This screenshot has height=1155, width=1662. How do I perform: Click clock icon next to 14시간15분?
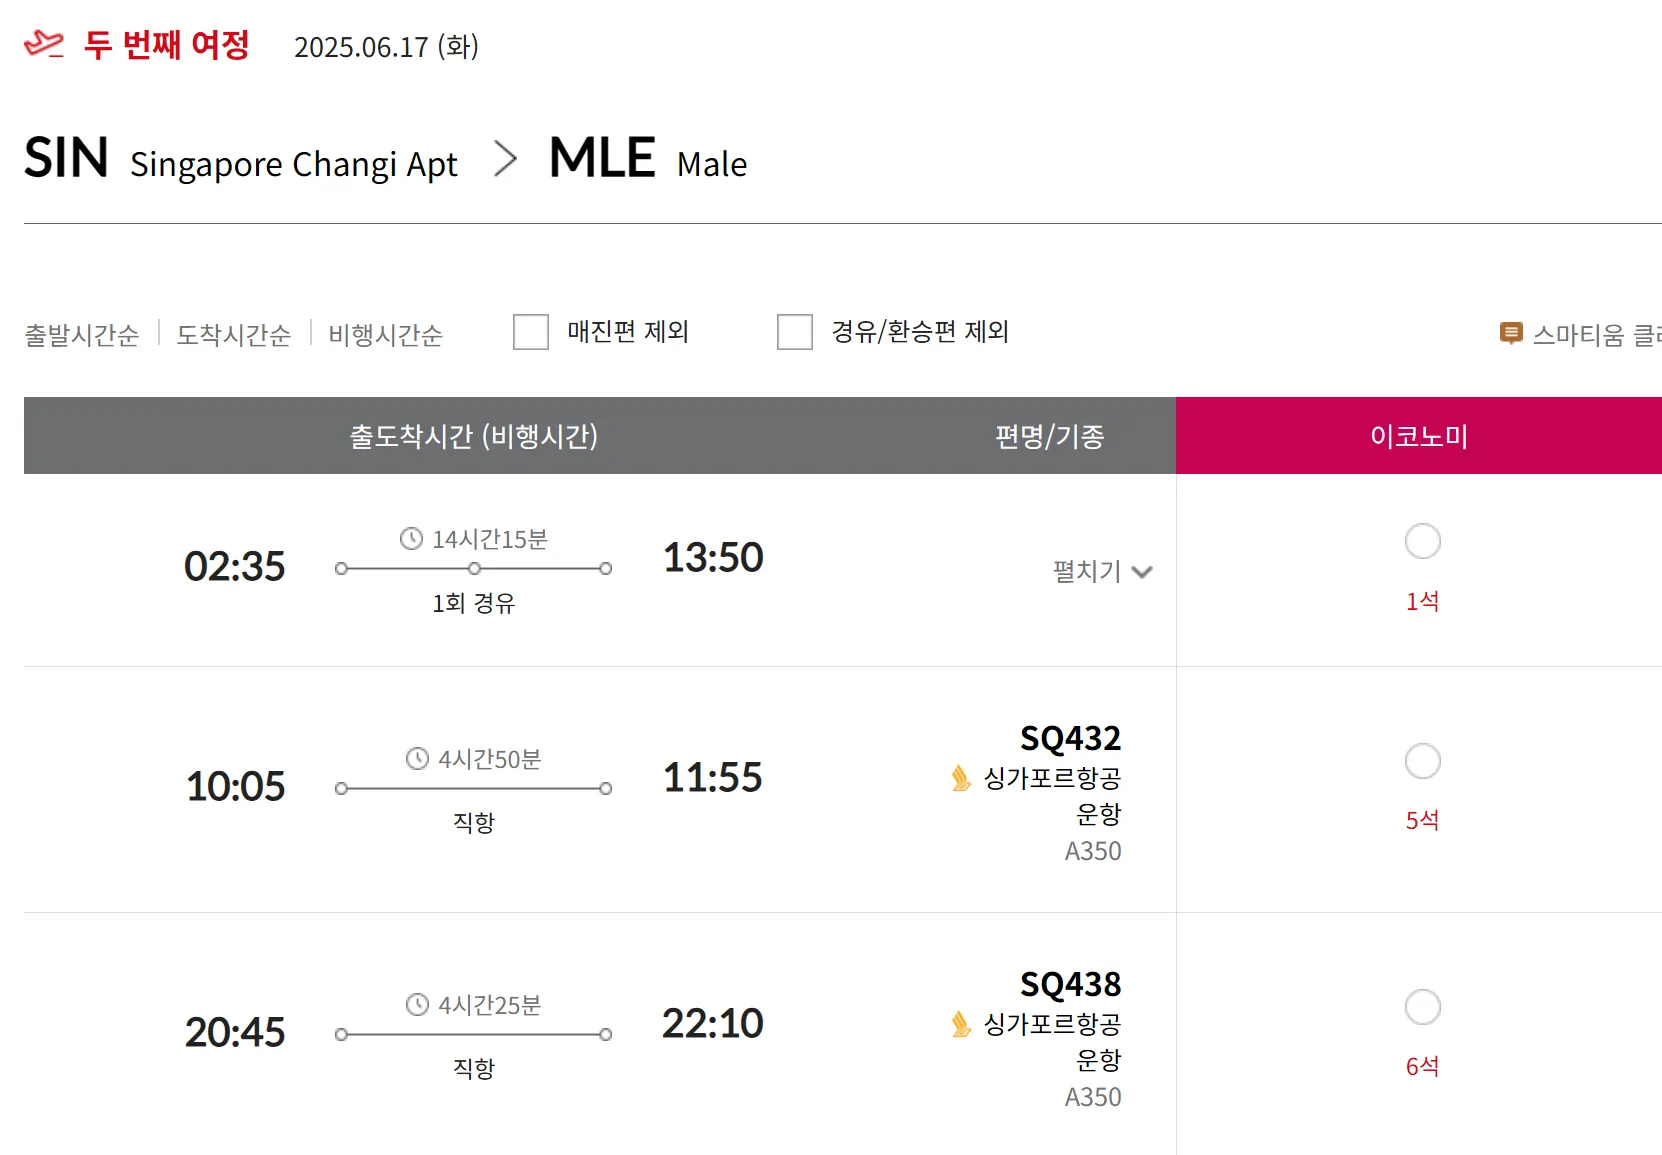[411, 539]
